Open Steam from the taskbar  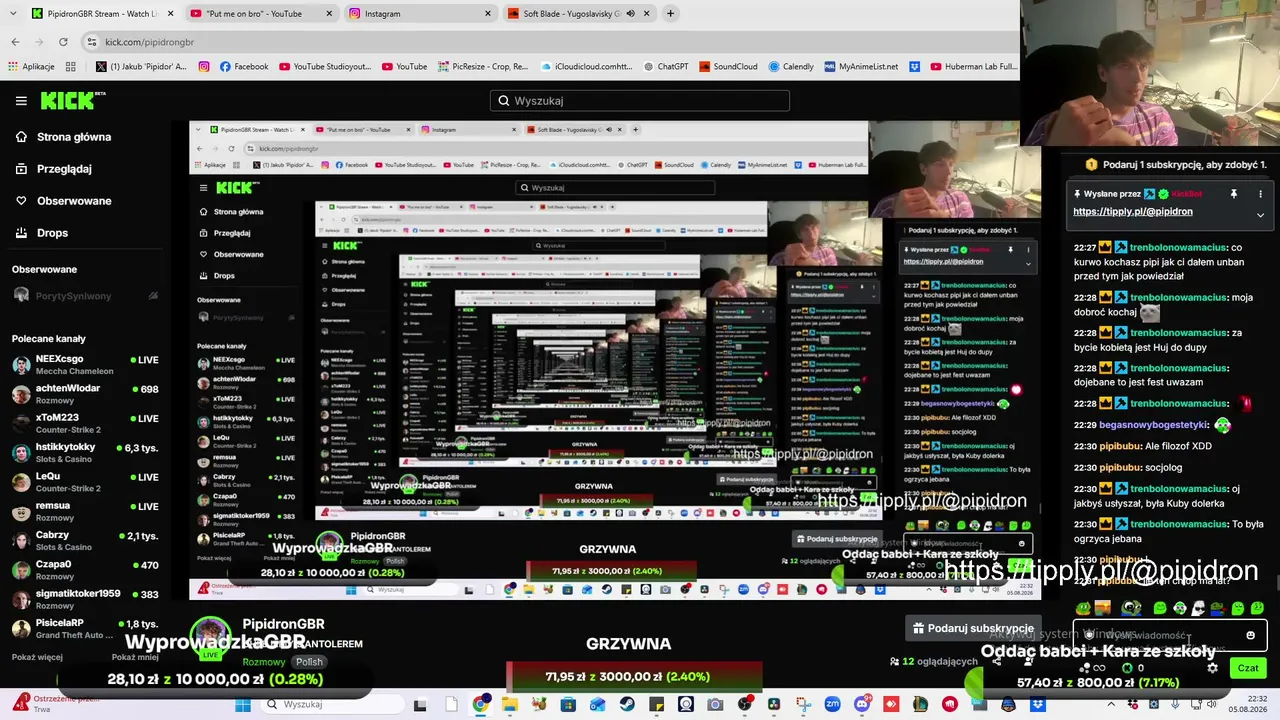pos(627,705)
